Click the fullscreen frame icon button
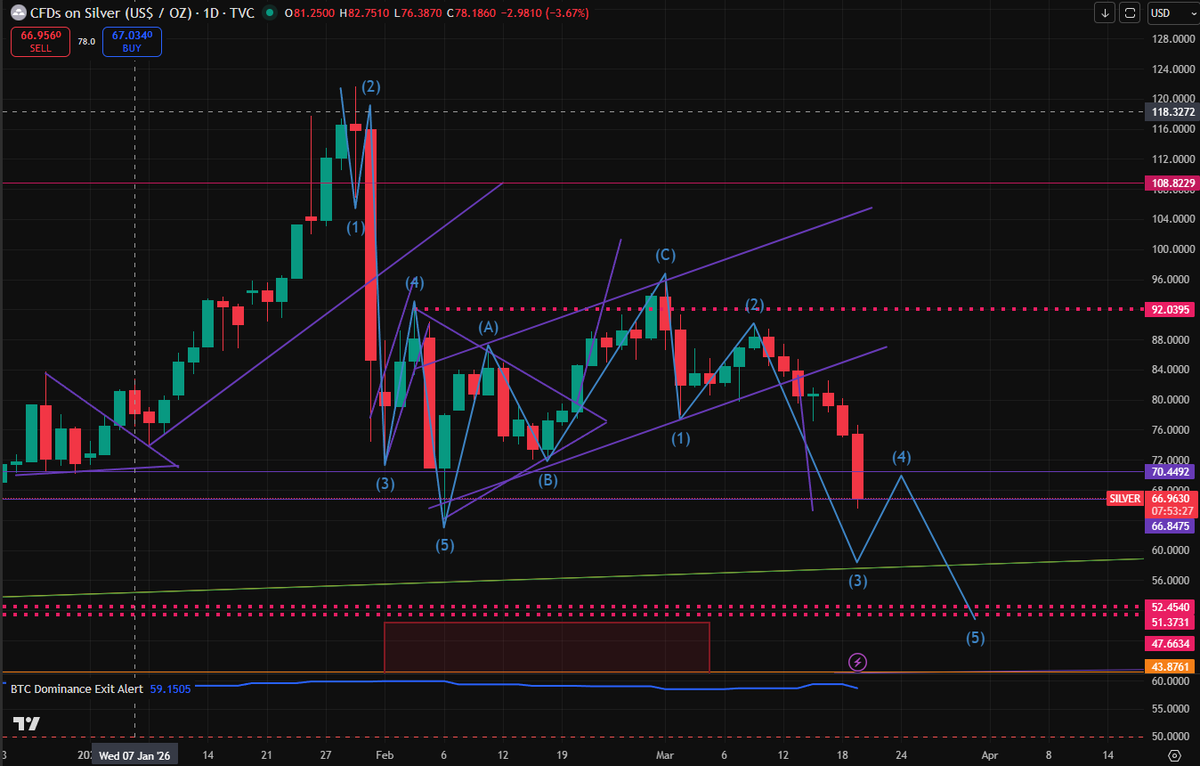 pyautogui.click(x=1130, y=13)
